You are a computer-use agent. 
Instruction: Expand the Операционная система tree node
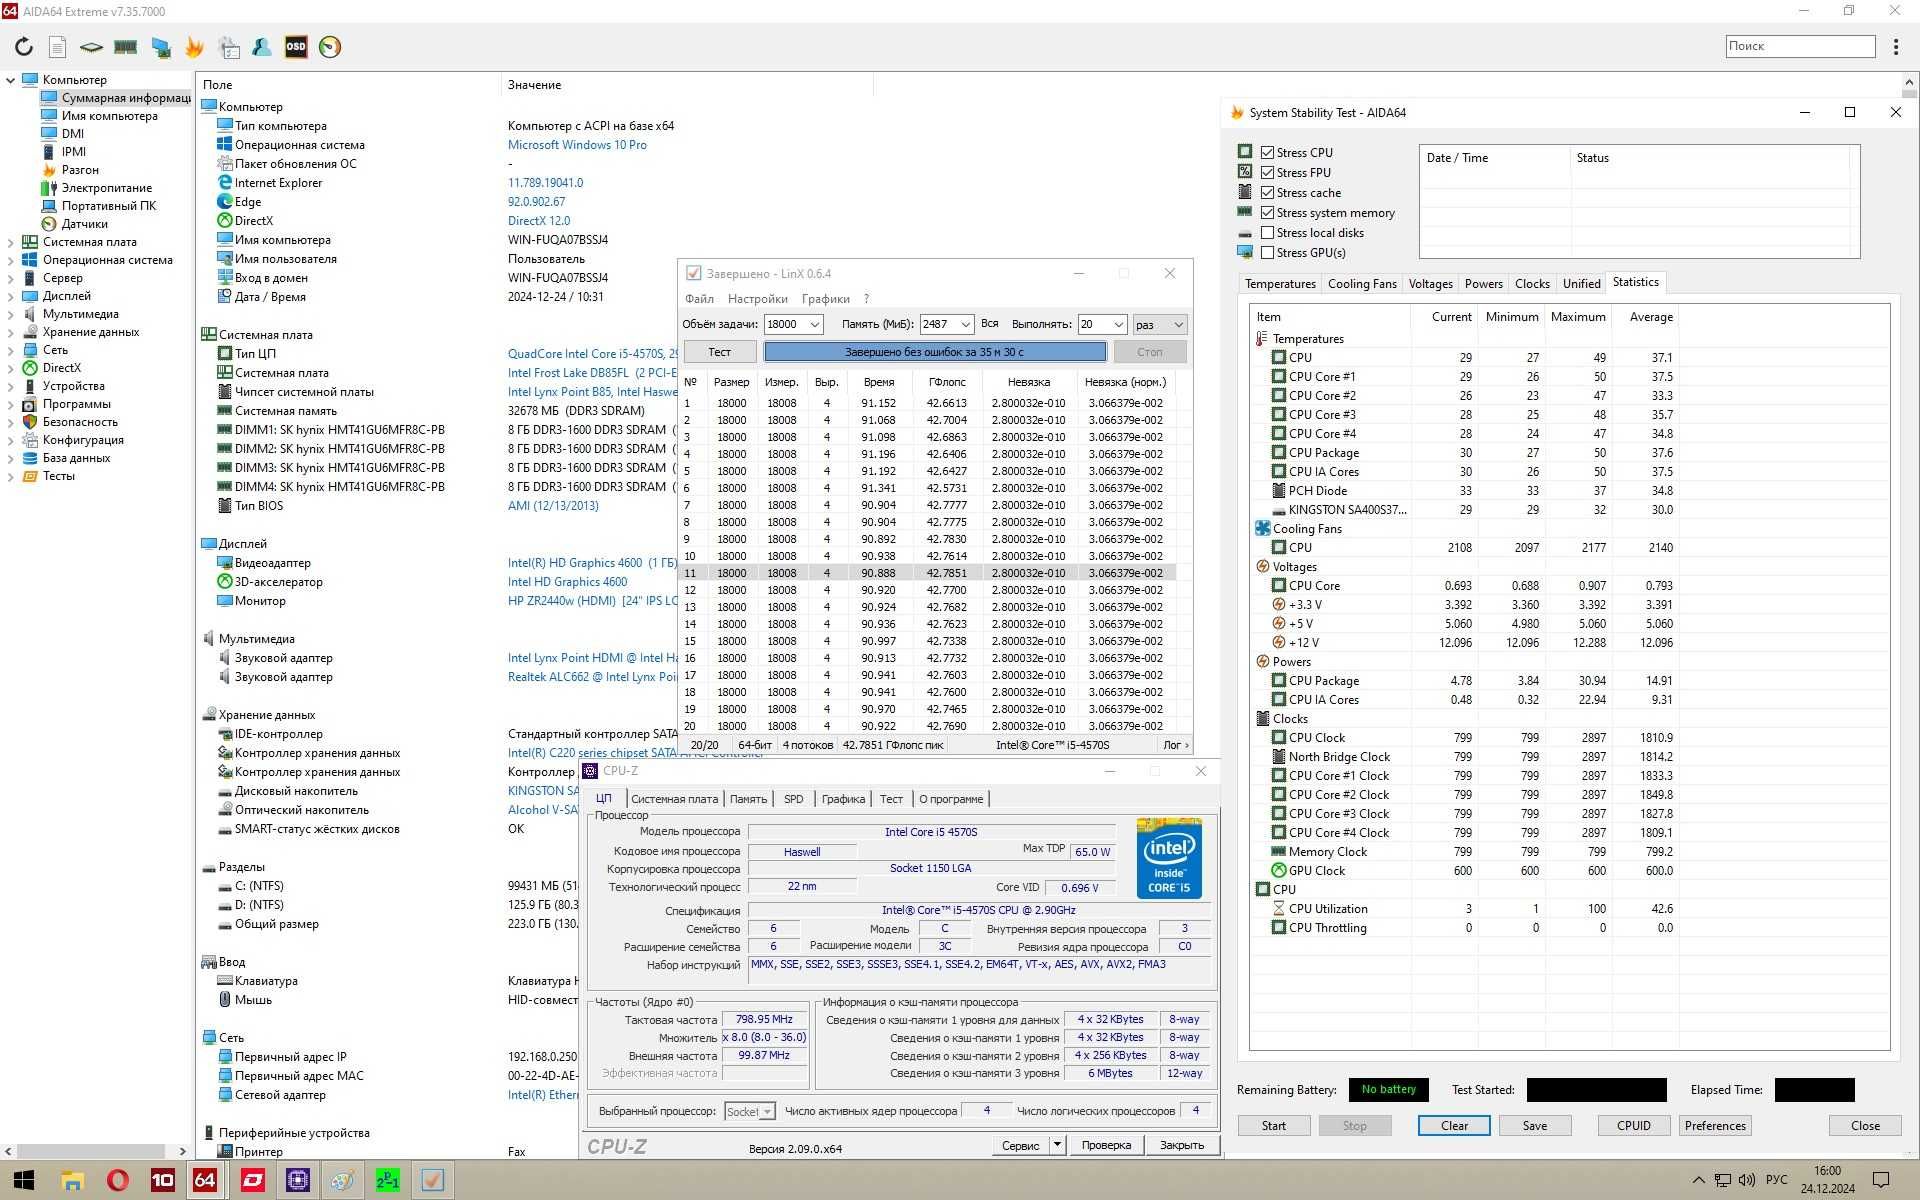[11, 260]
